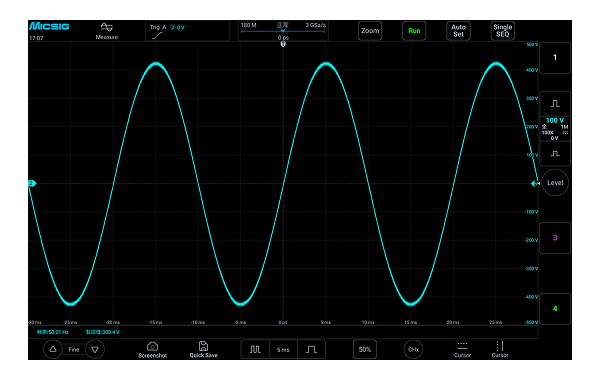Screen dimensions: 600x380
Task: Click the single-pulse timebase icon
Action: coord(311,349)
